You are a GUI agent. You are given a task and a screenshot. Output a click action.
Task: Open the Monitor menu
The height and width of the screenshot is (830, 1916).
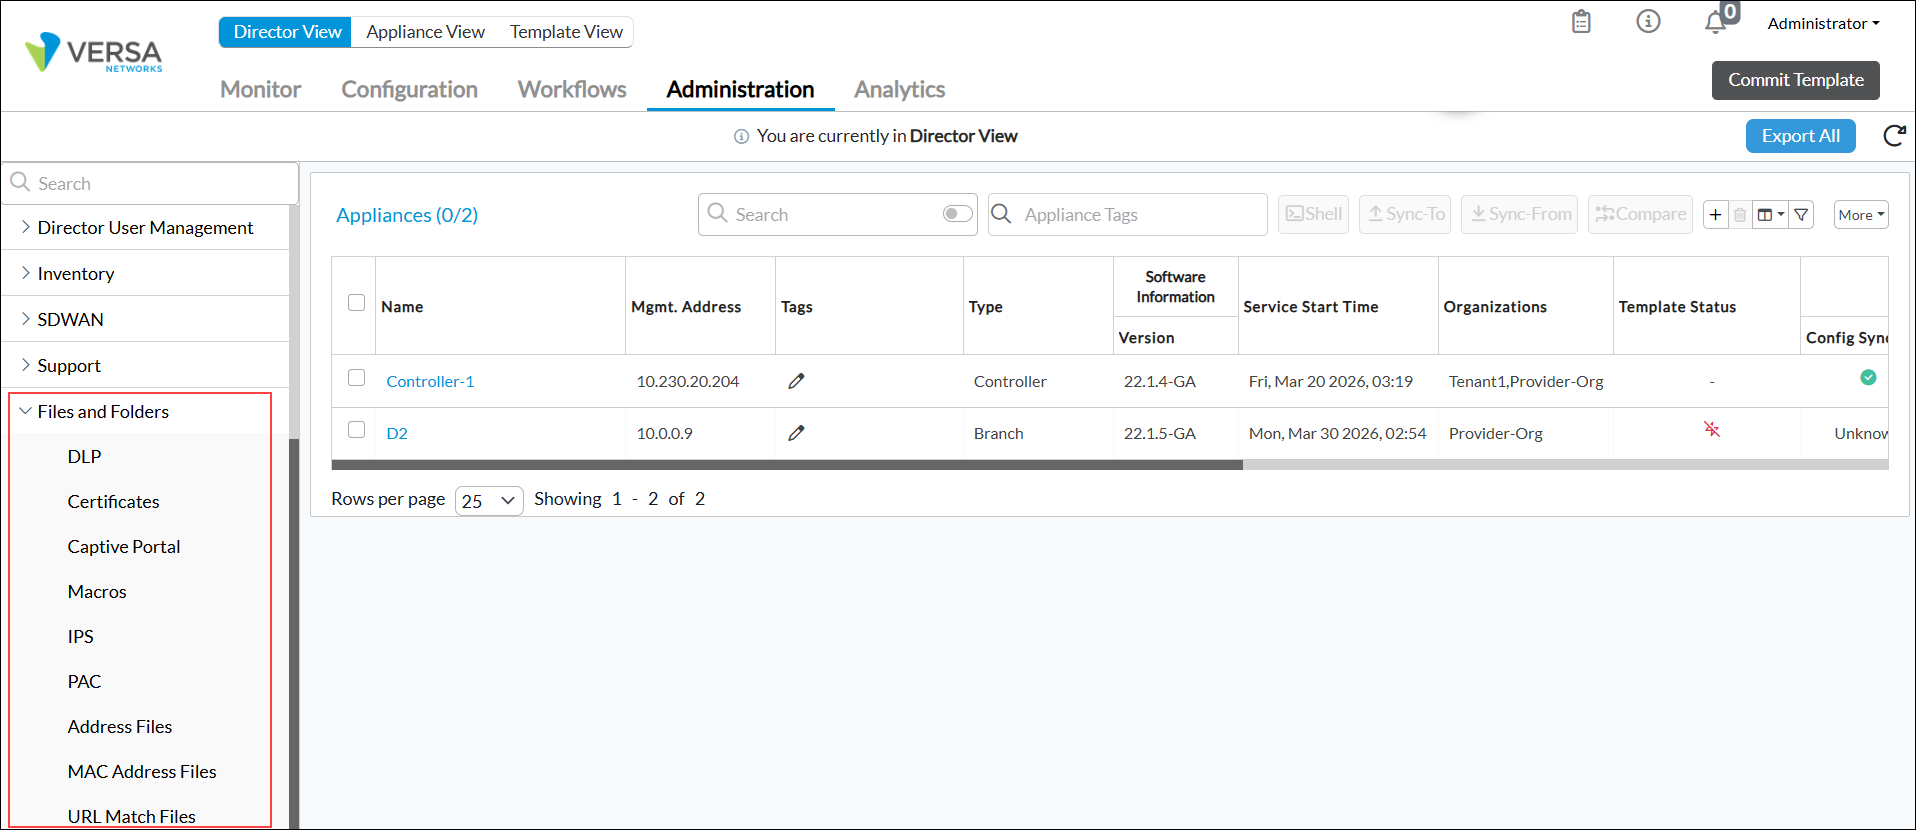(260, 89)
